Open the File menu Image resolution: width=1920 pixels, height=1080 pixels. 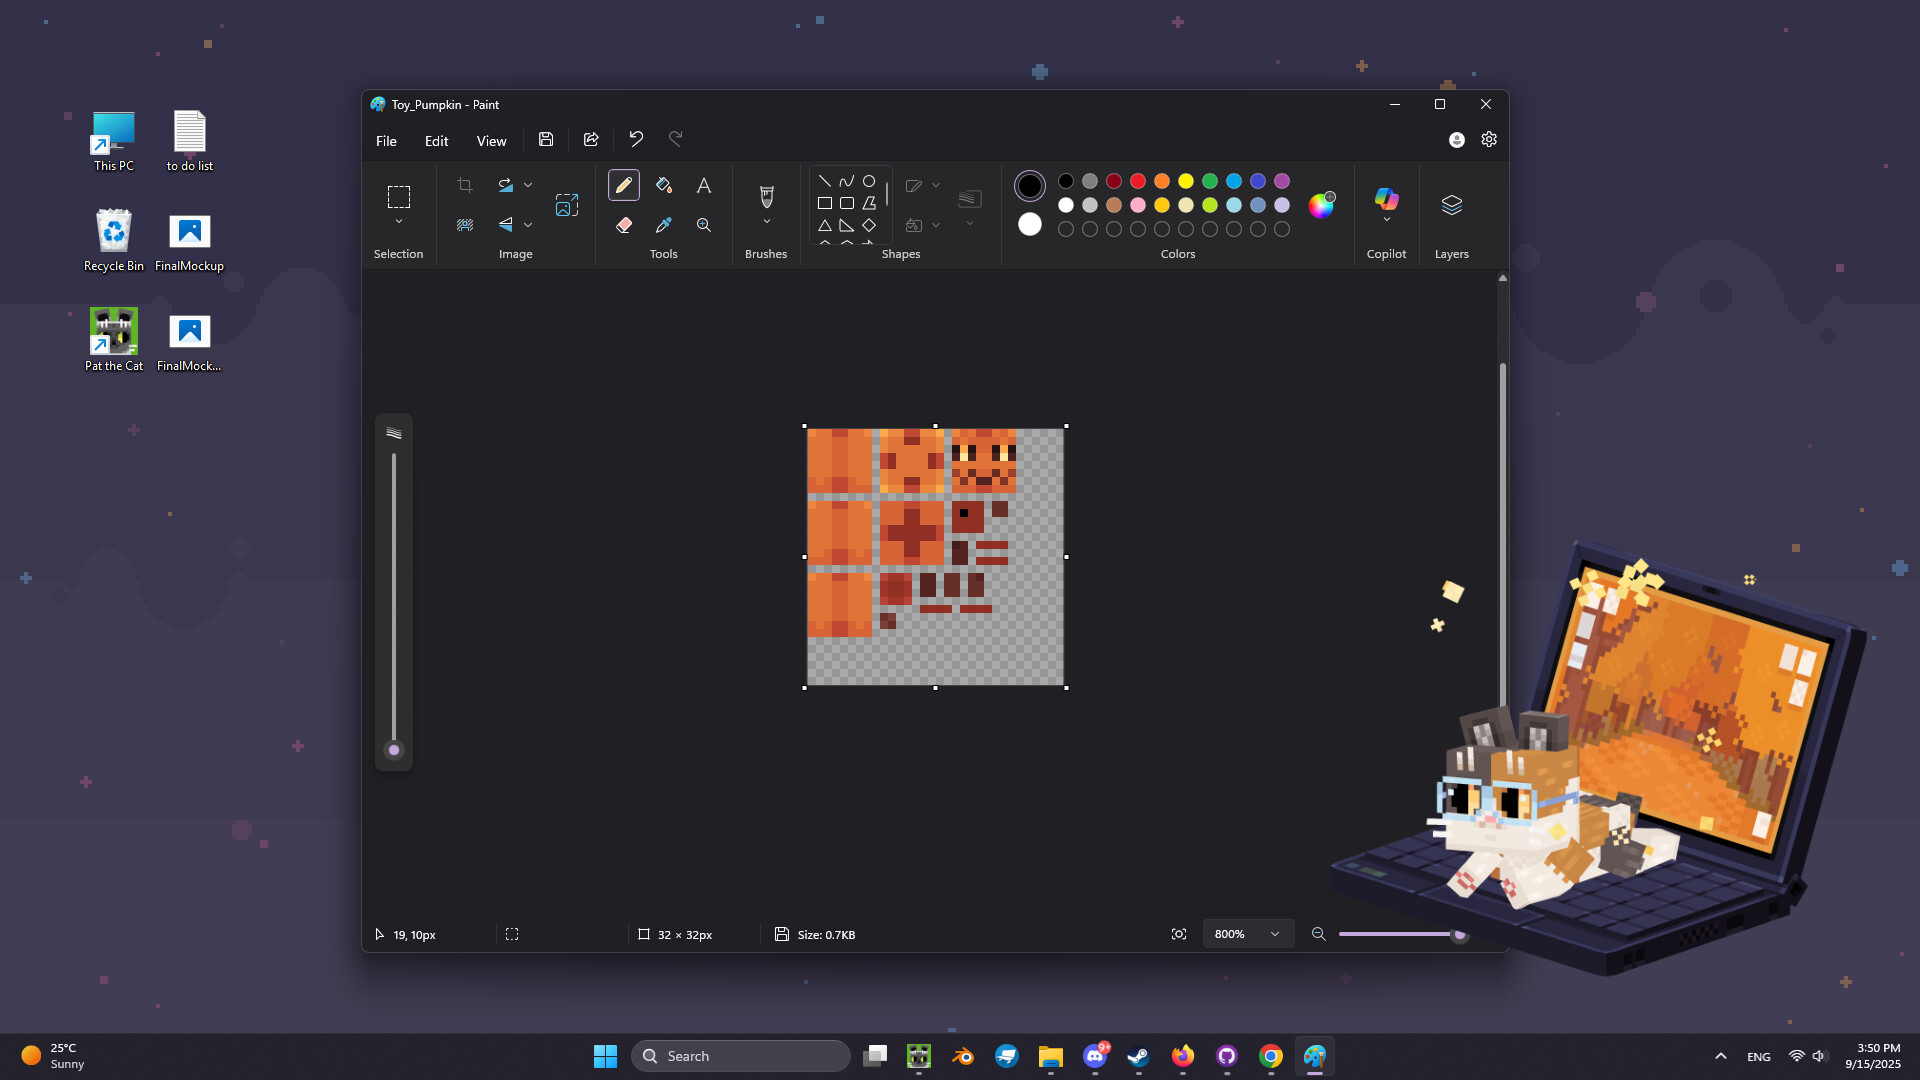point(386,140)
